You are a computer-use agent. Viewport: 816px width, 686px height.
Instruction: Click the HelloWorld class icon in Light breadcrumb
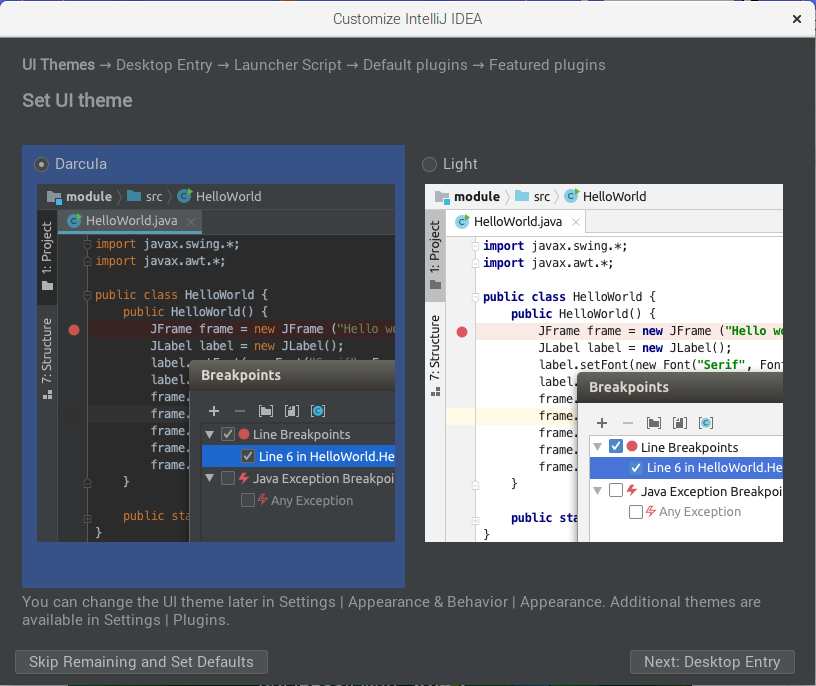(x=571, y=196)
